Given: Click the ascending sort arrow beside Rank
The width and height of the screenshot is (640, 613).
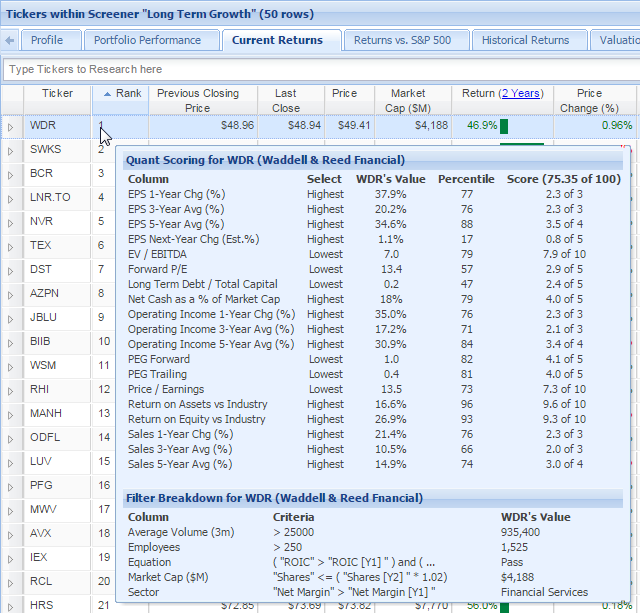Looking at the screenshot, I should click(x=107, y=94).
